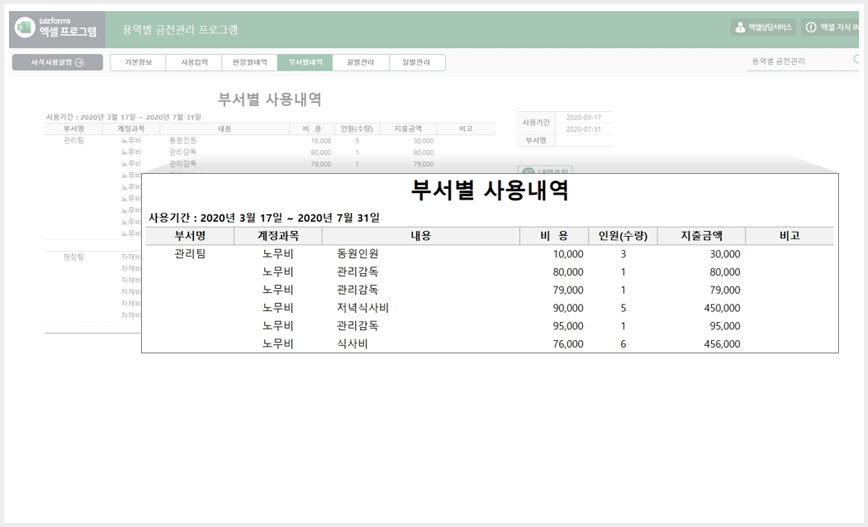The image size is (868, 527).
Task: Open the 일별관리 tab
Action: point(417,63)
